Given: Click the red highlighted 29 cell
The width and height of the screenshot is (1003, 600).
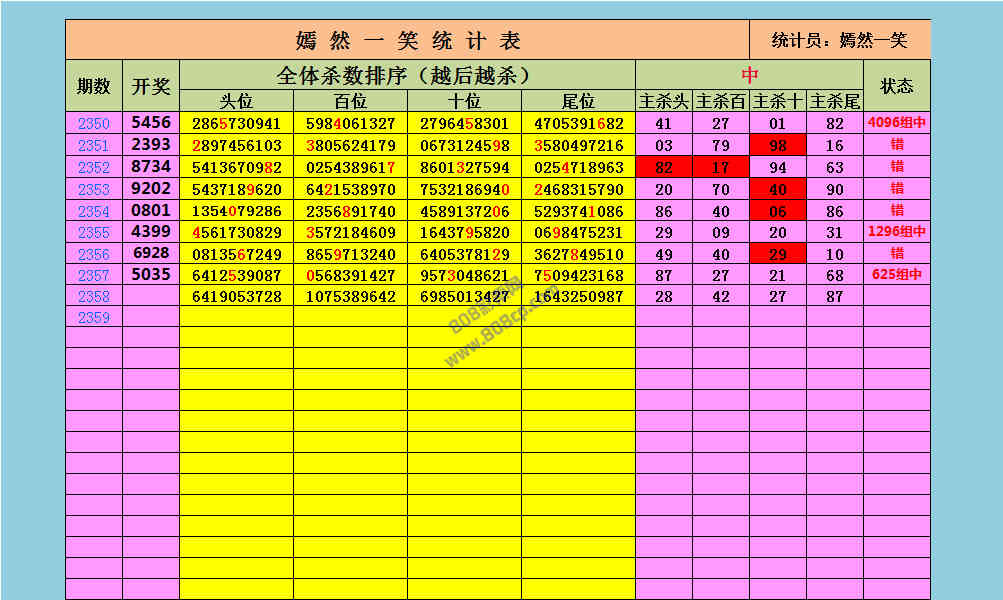Looking at the screenshot, I should click(x=777, y=254).
